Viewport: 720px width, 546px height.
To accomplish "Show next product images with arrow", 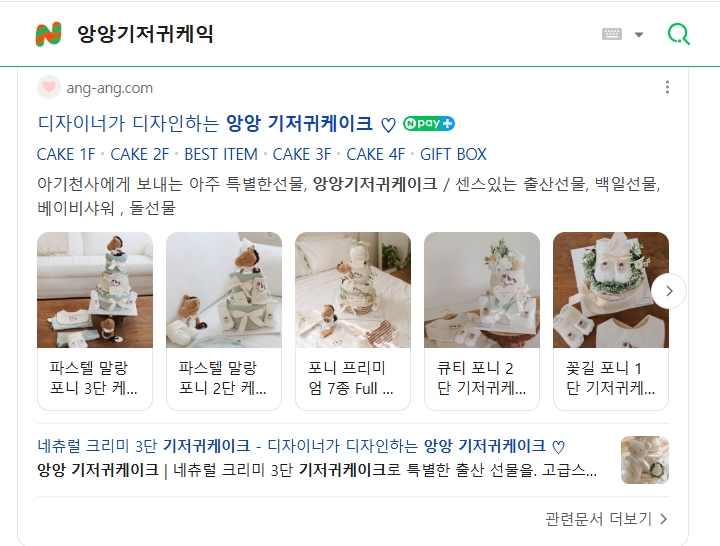I will pos(669,291).
